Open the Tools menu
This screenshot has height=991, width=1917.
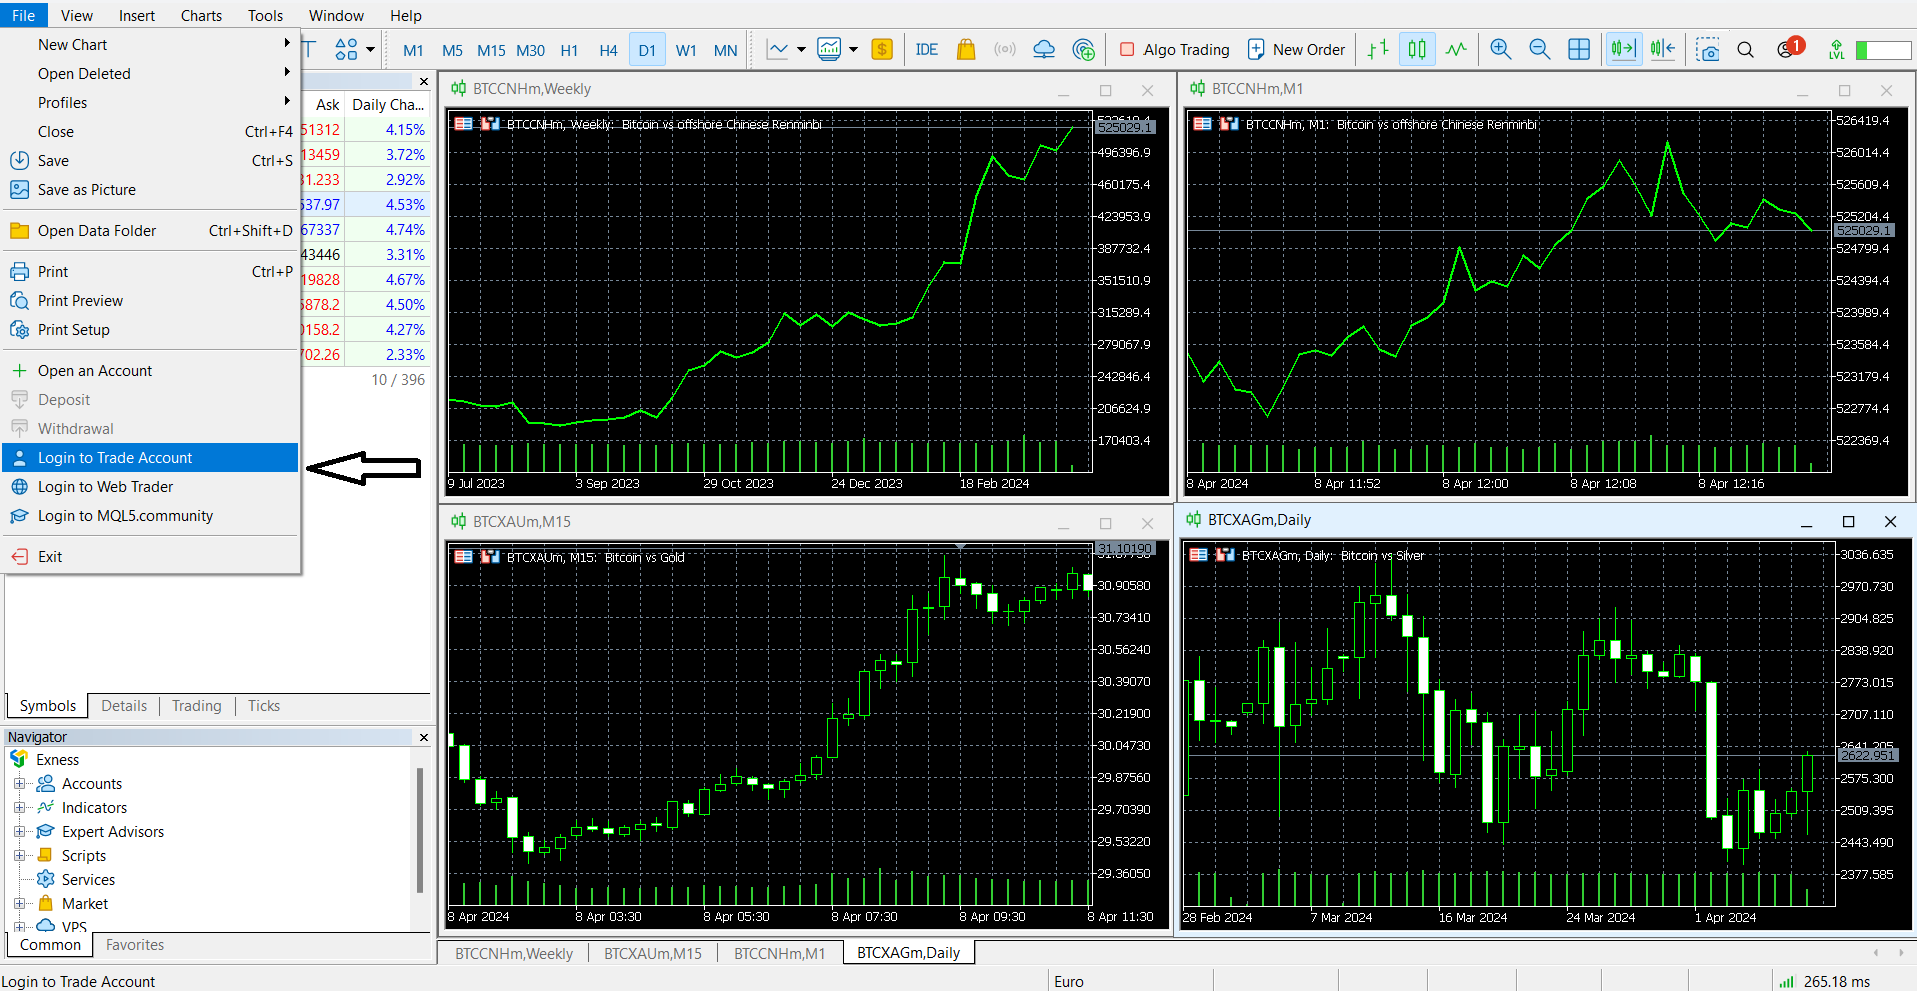coord(265,15)
